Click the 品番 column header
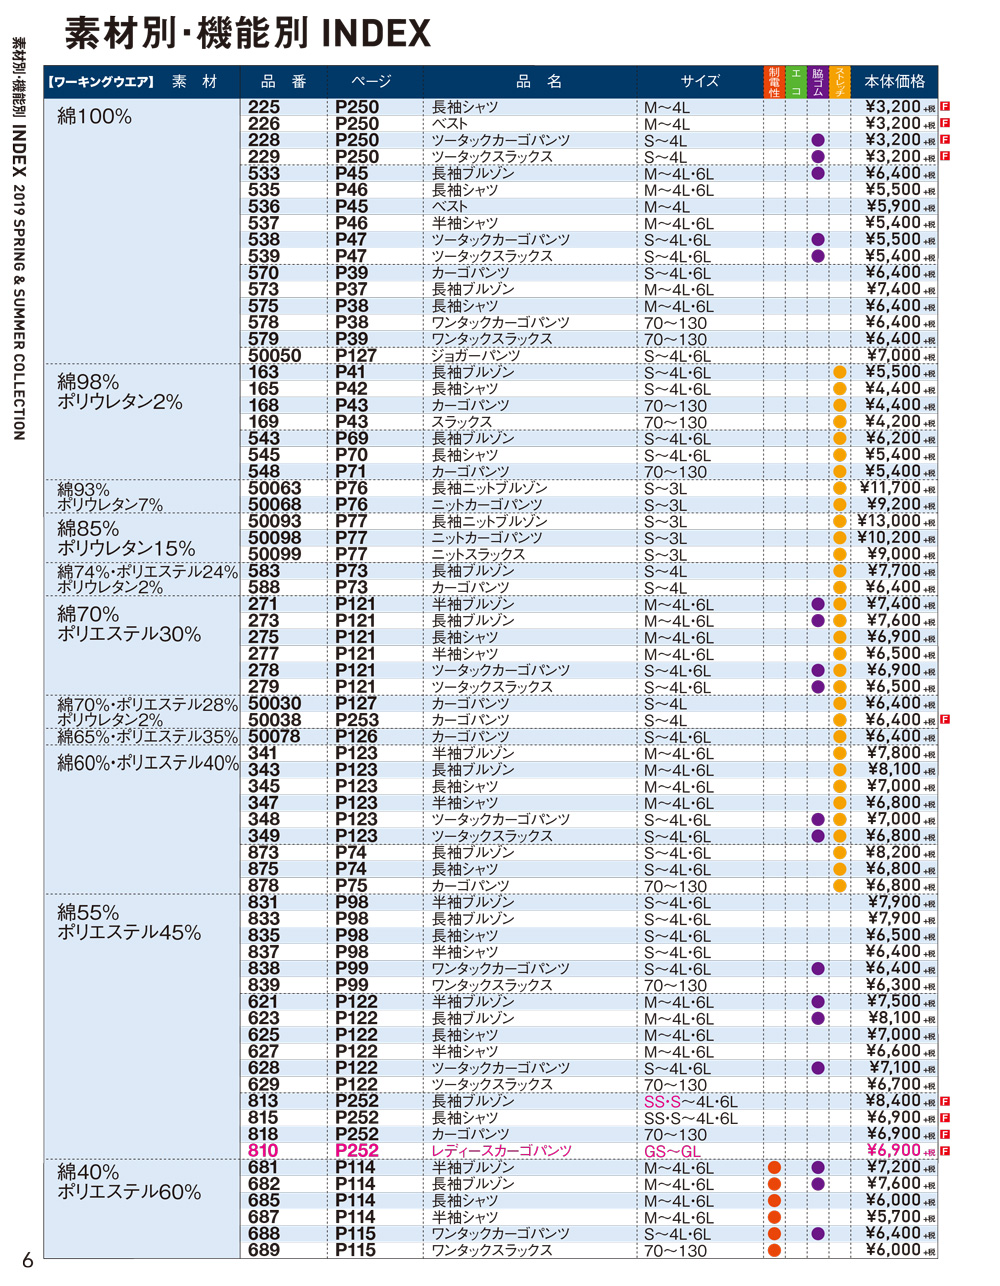 coord(283,82)
